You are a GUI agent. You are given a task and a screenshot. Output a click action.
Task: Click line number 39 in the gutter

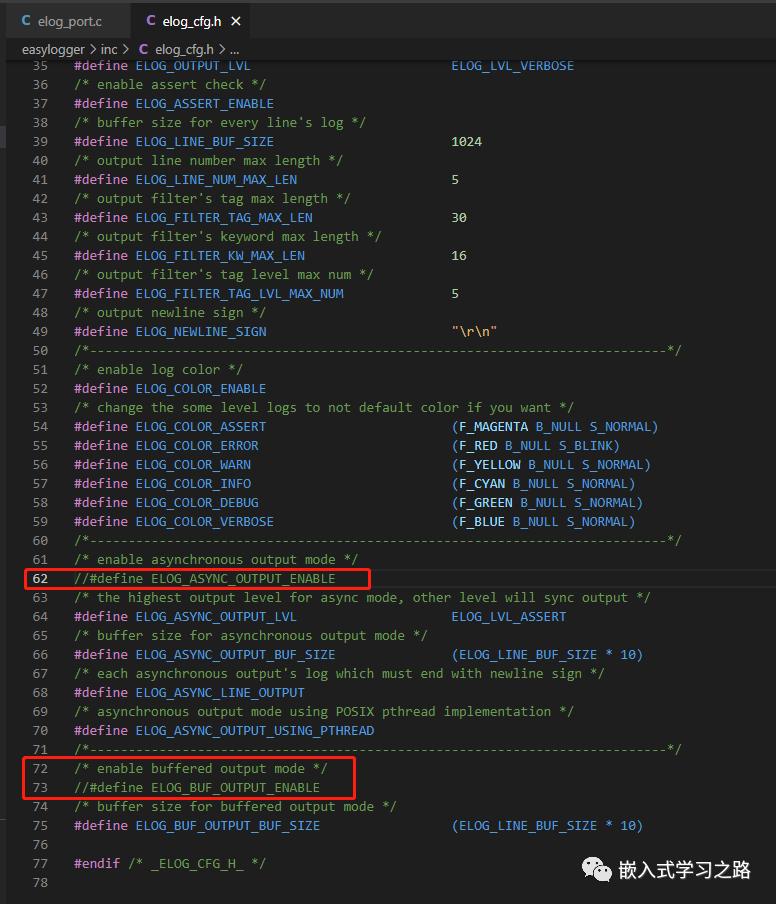[x=40, y=141]
